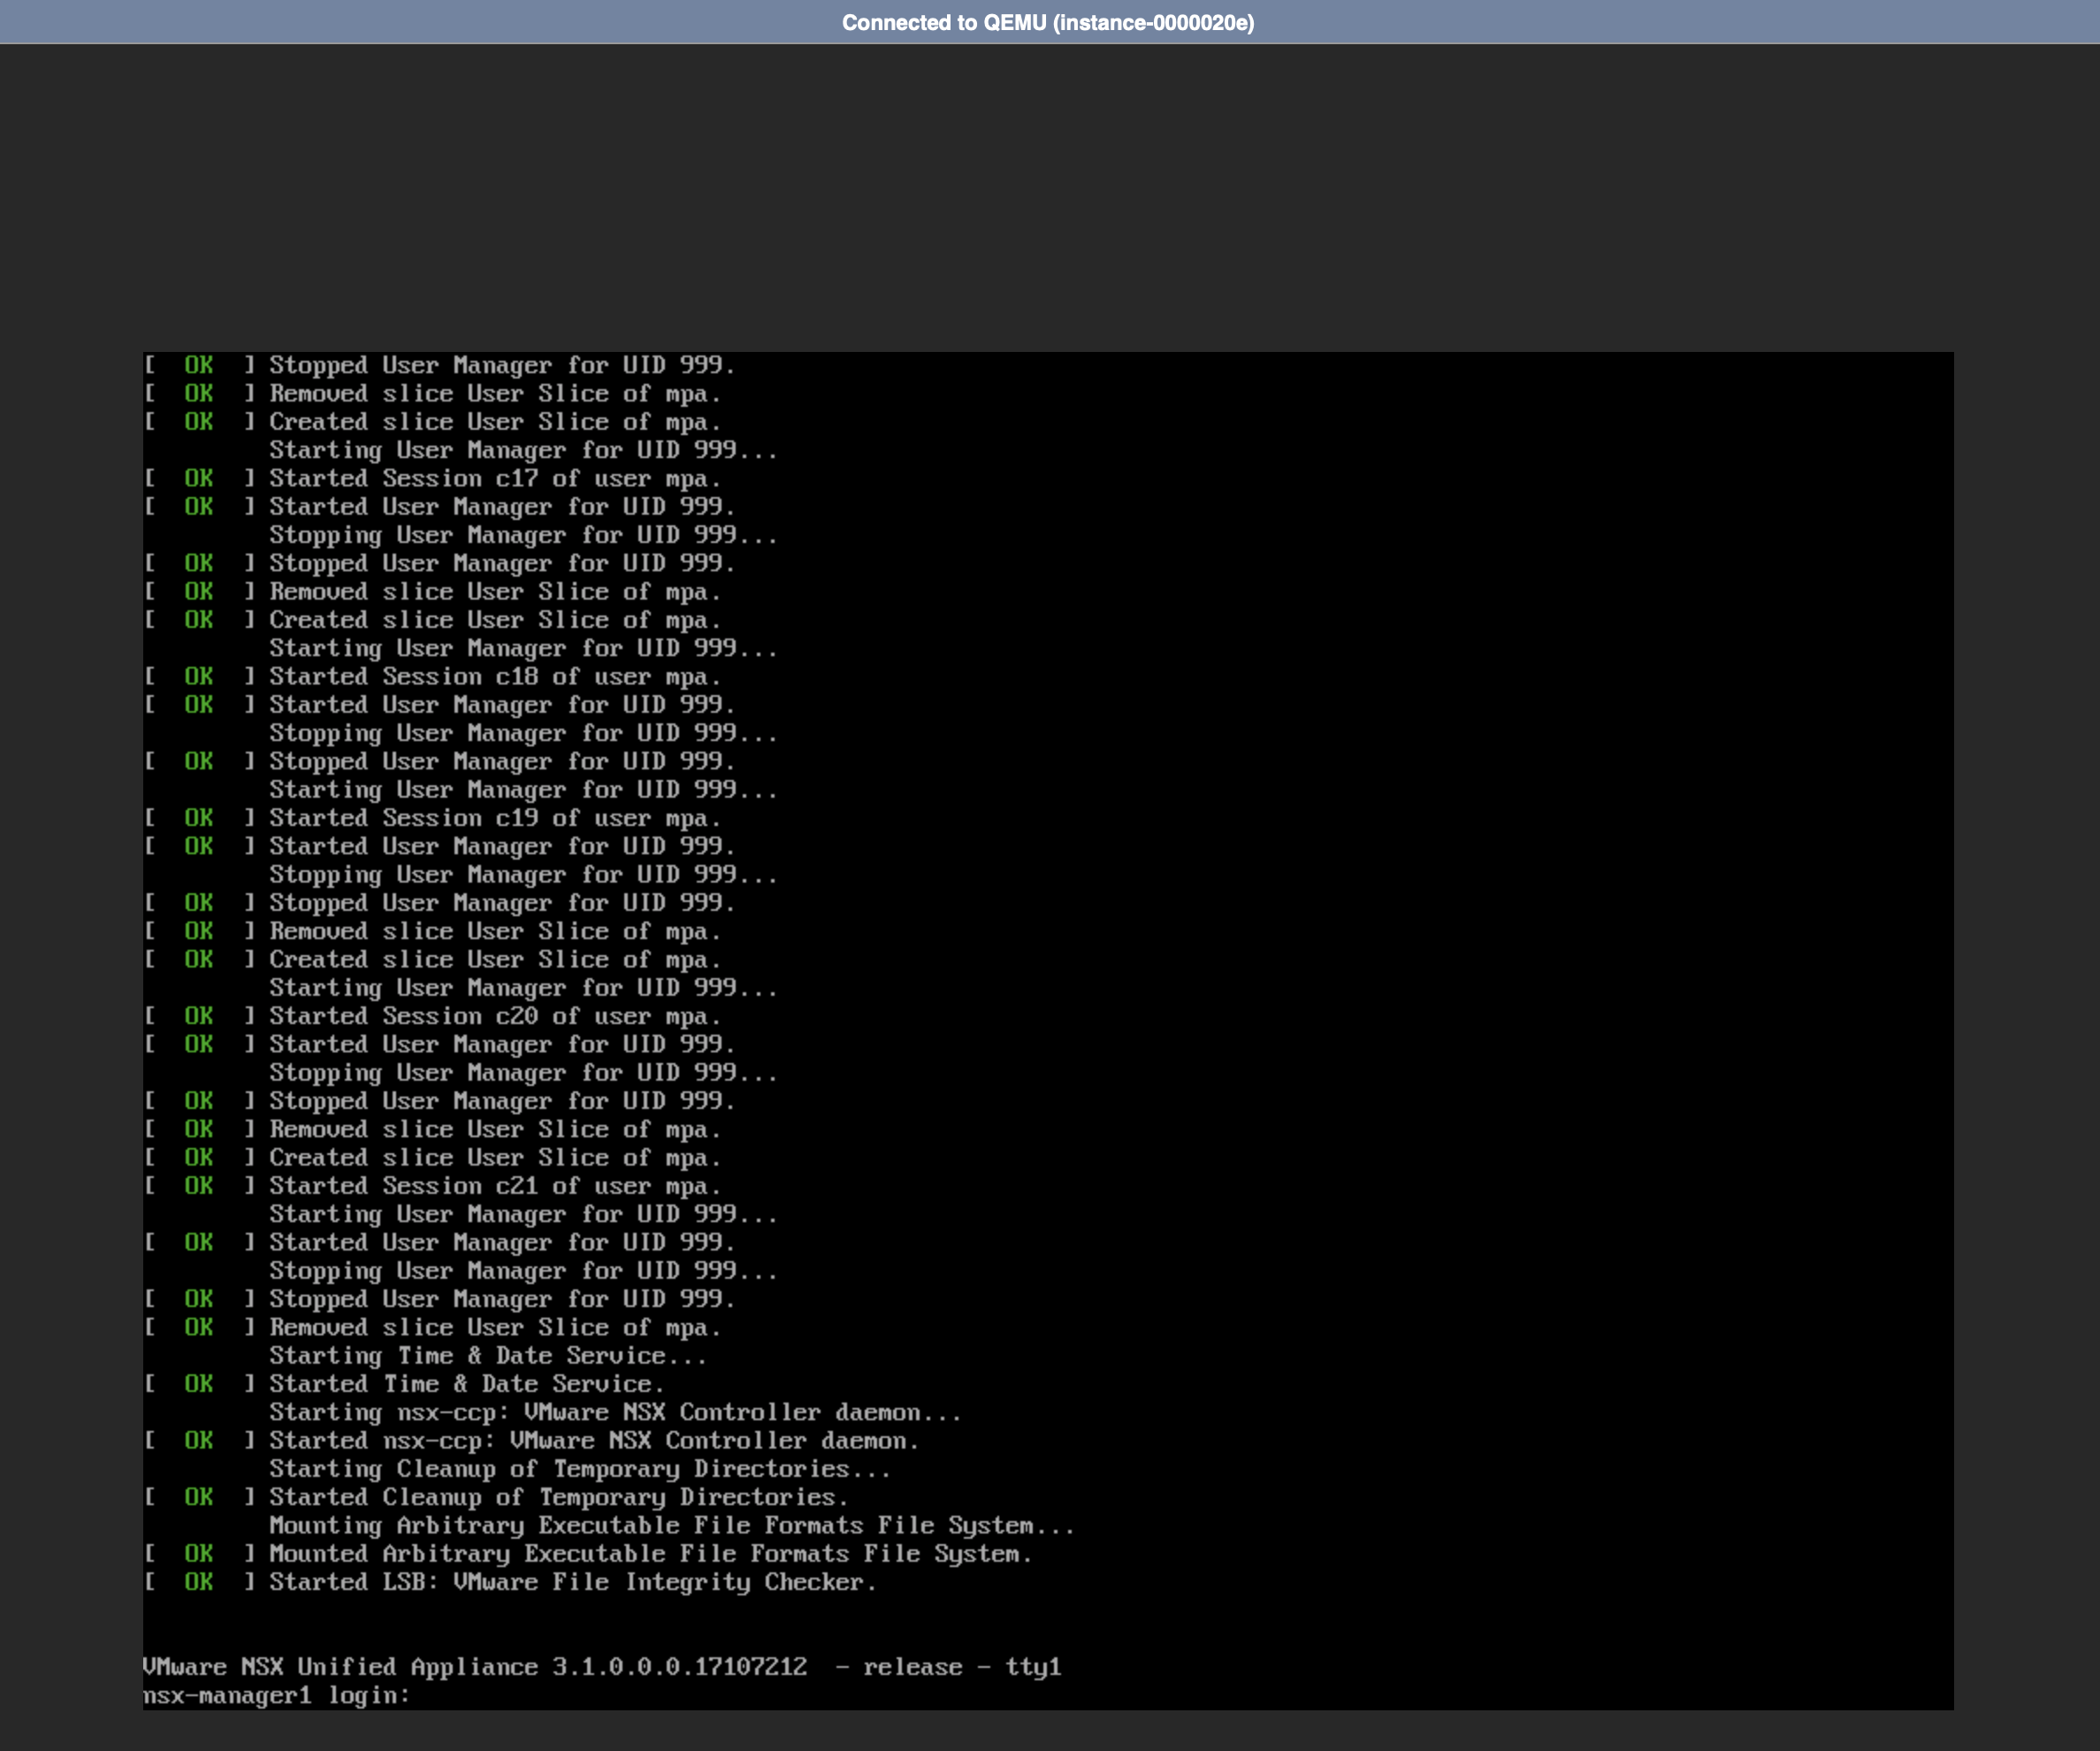Click the 'Connected to QEMU (instance-0000020e)' title
2100x1751 pixels.
[x=1048, y=22]
